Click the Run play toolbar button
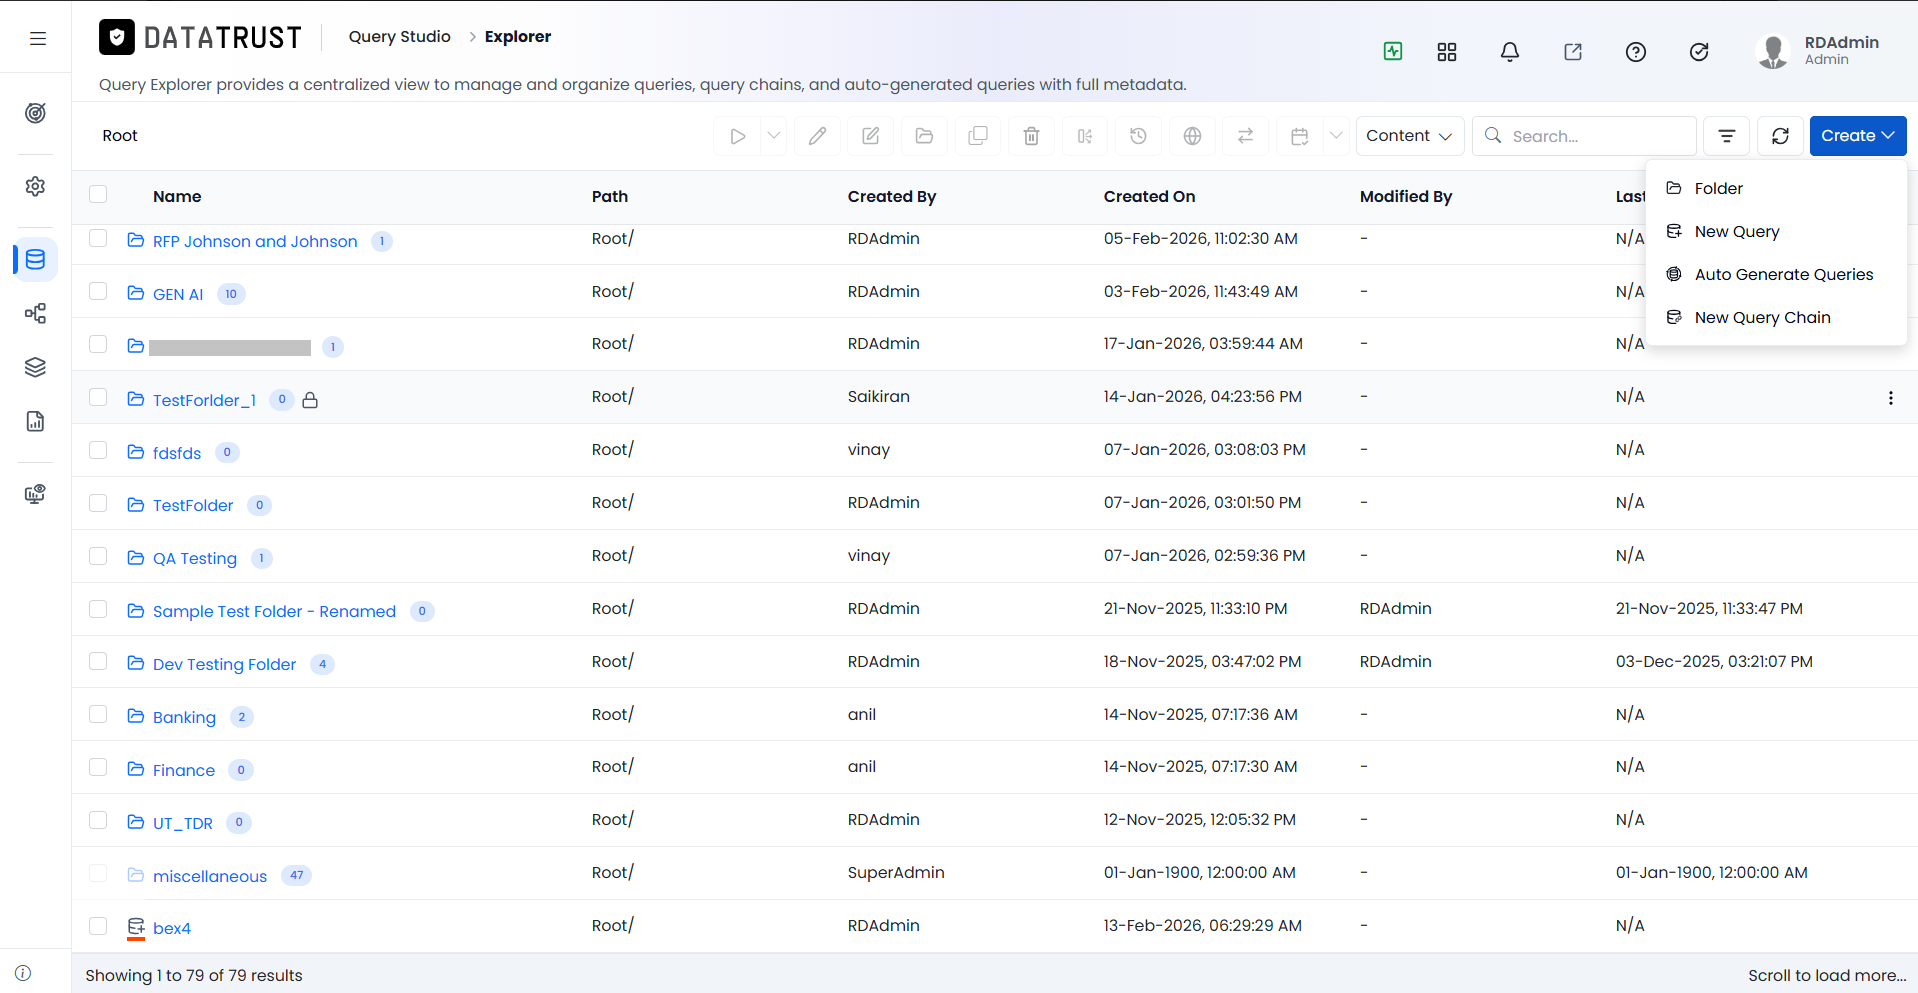 coord(737,136)
